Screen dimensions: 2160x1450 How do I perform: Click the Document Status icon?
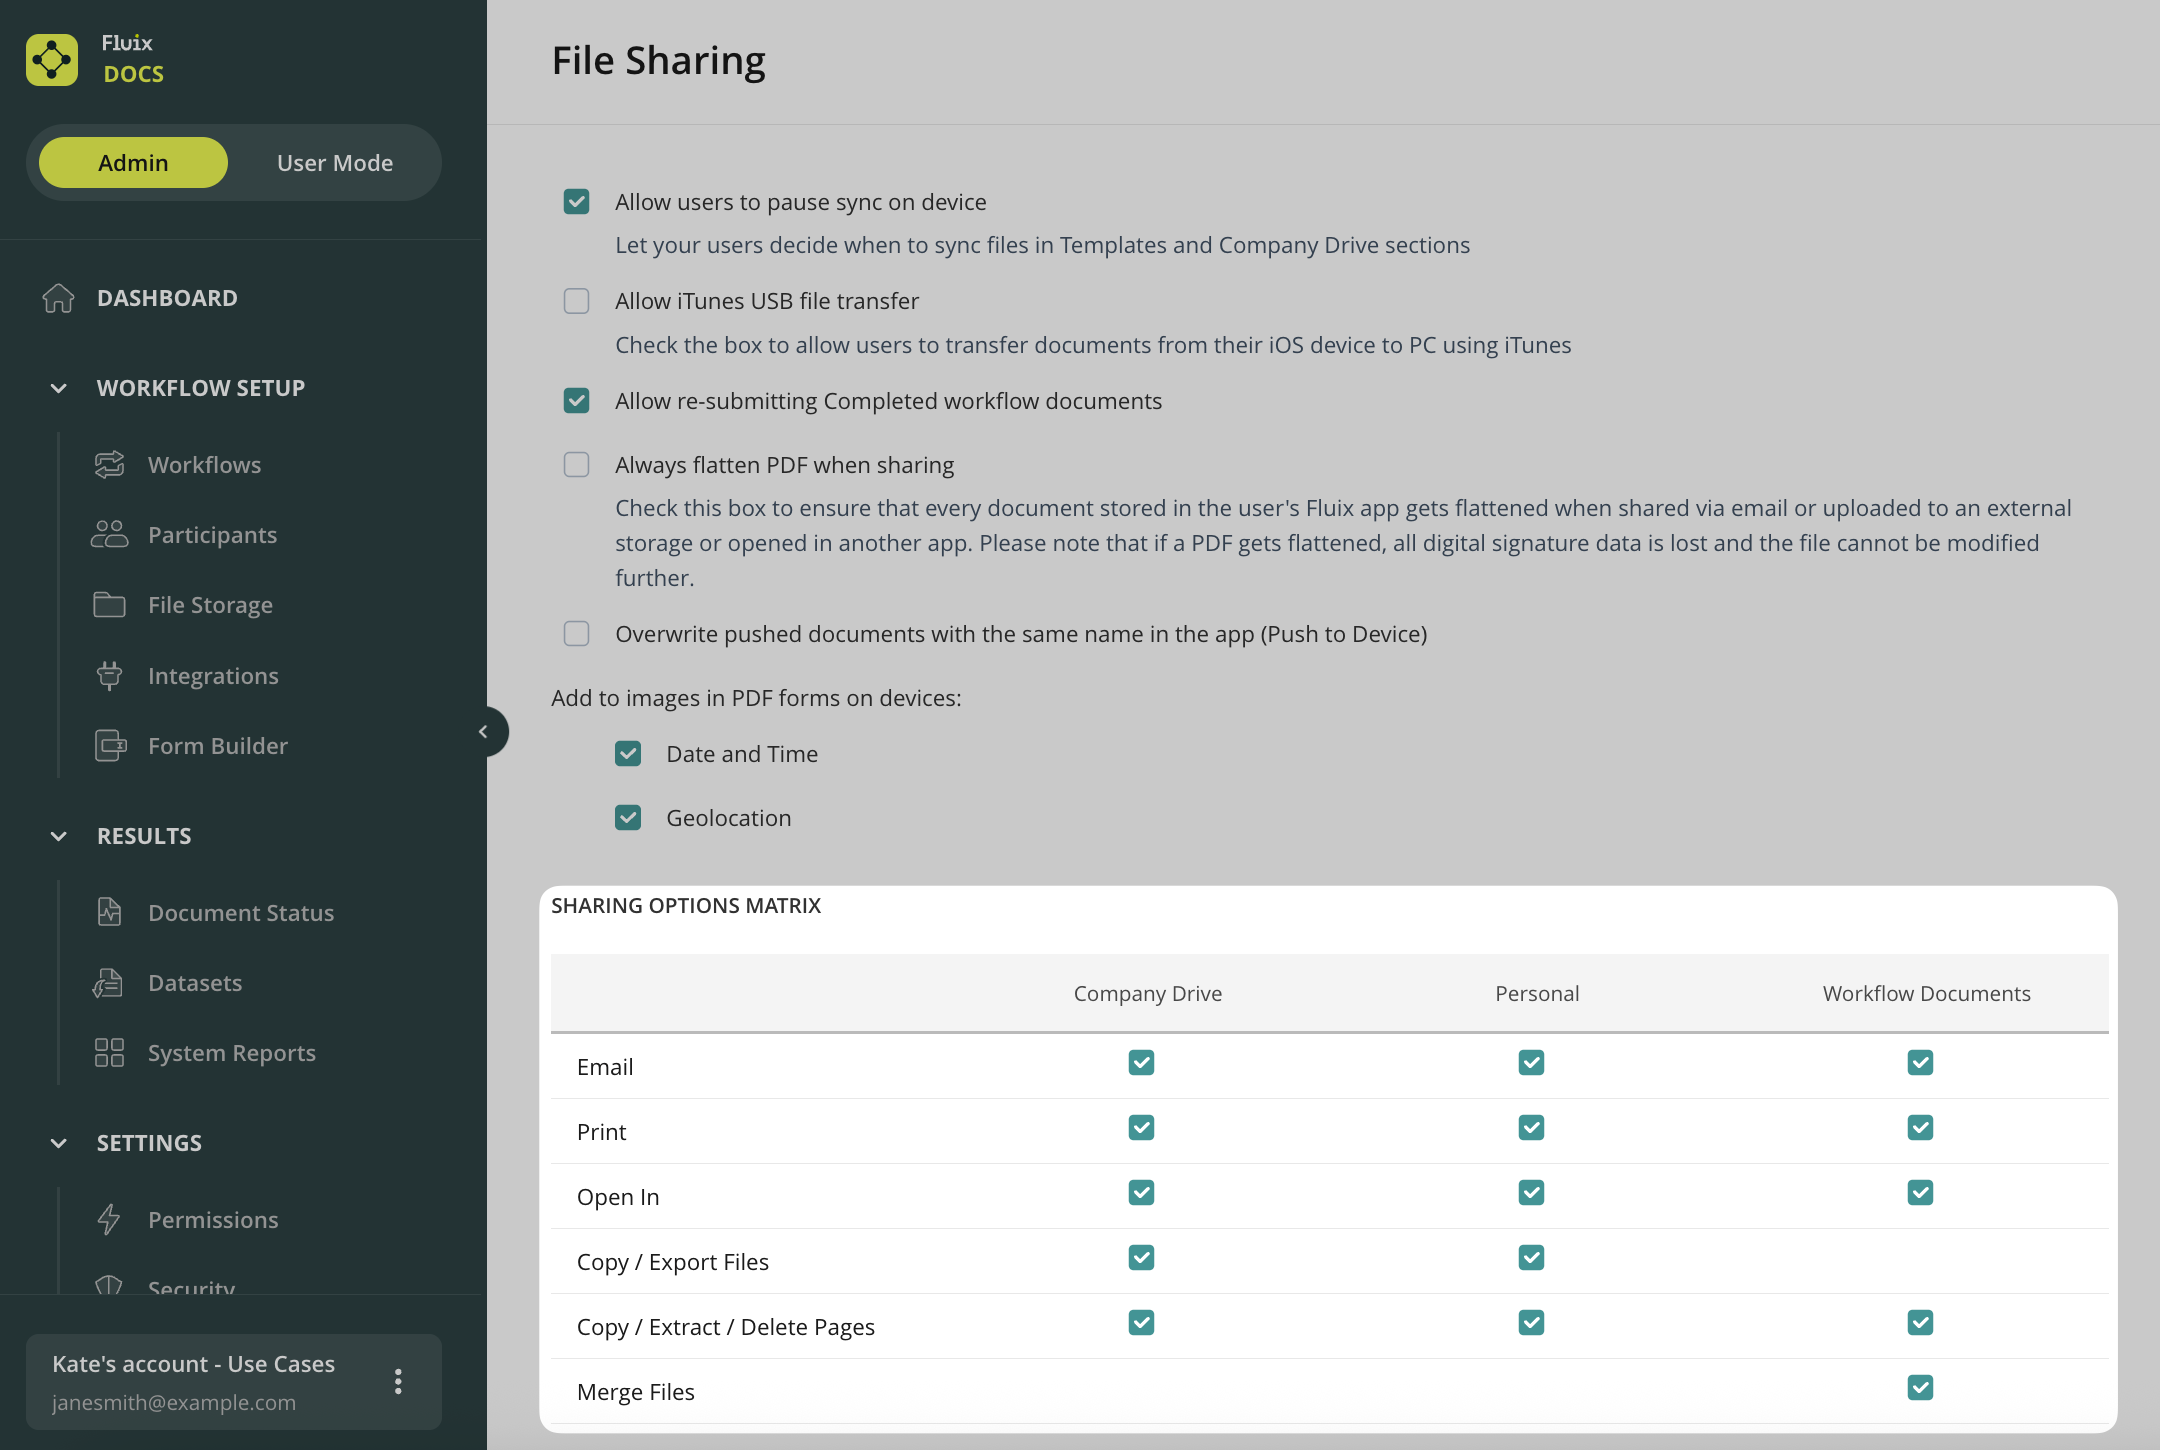[x=109, y=913]
